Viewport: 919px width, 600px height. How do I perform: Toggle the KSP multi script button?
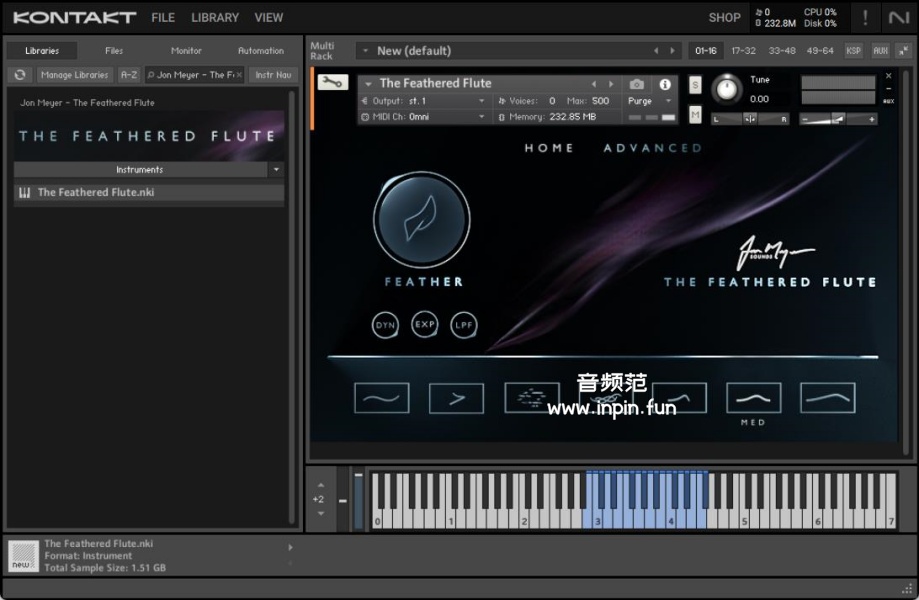[853, 51]
